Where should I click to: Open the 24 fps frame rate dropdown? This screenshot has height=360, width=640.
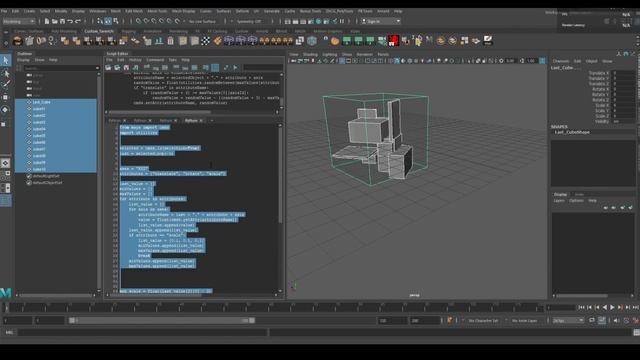(568, 321)
